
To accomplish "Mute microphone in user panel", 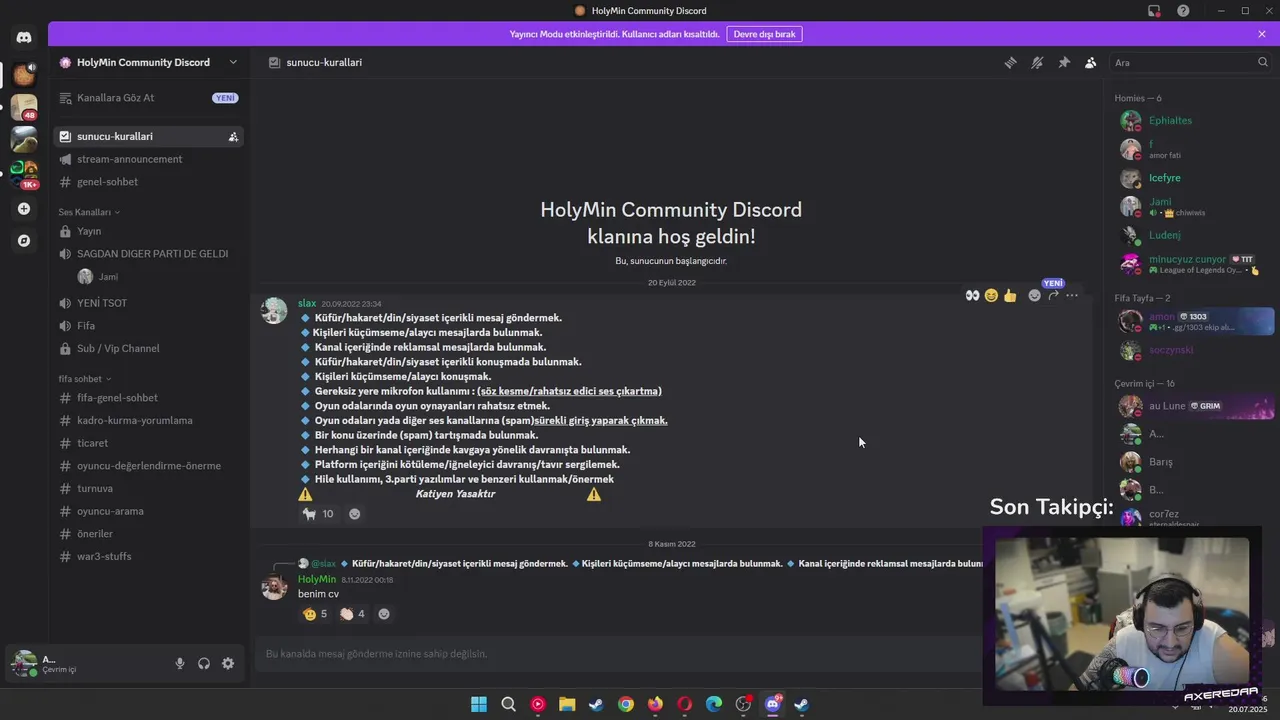I will coord(180,663).
